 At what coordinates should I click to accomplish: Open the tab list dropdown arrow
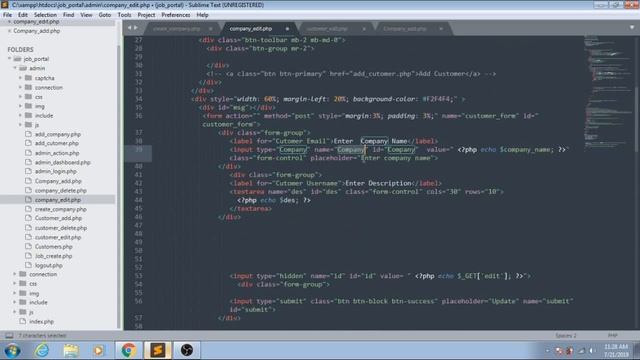pos(632,27)
